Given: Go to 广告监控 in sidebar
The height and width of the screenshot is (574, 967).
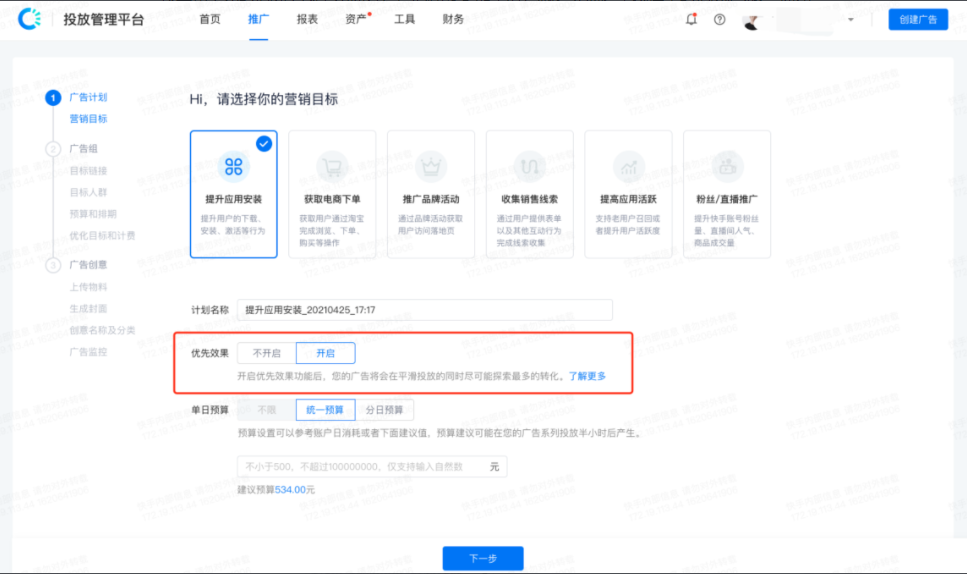Looking at the screenshot, I should pos(88,351).
